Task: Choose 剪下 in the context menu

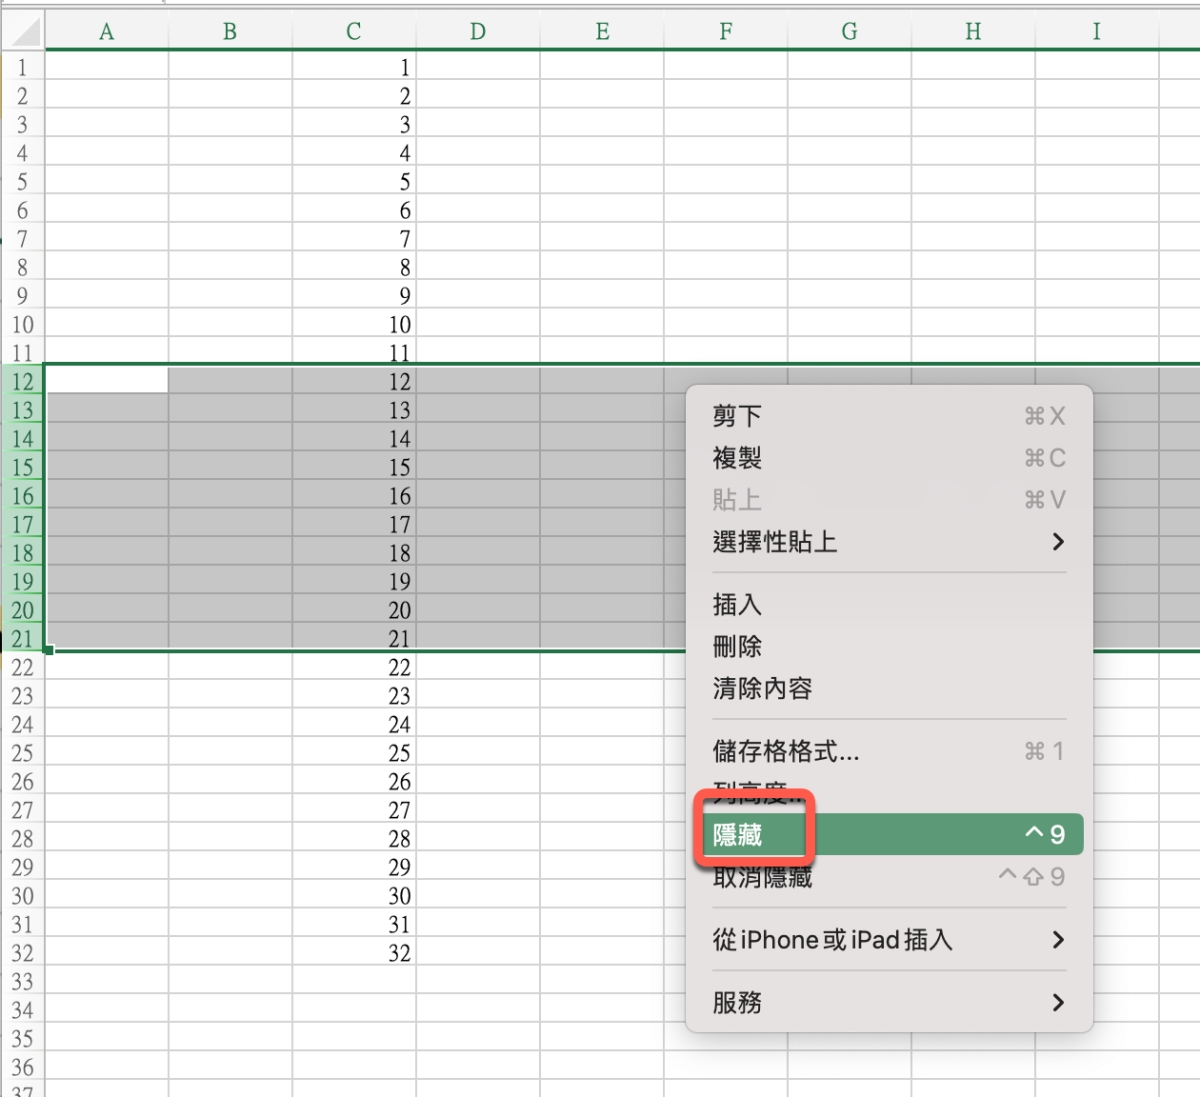Action: (x=889, y=416)
